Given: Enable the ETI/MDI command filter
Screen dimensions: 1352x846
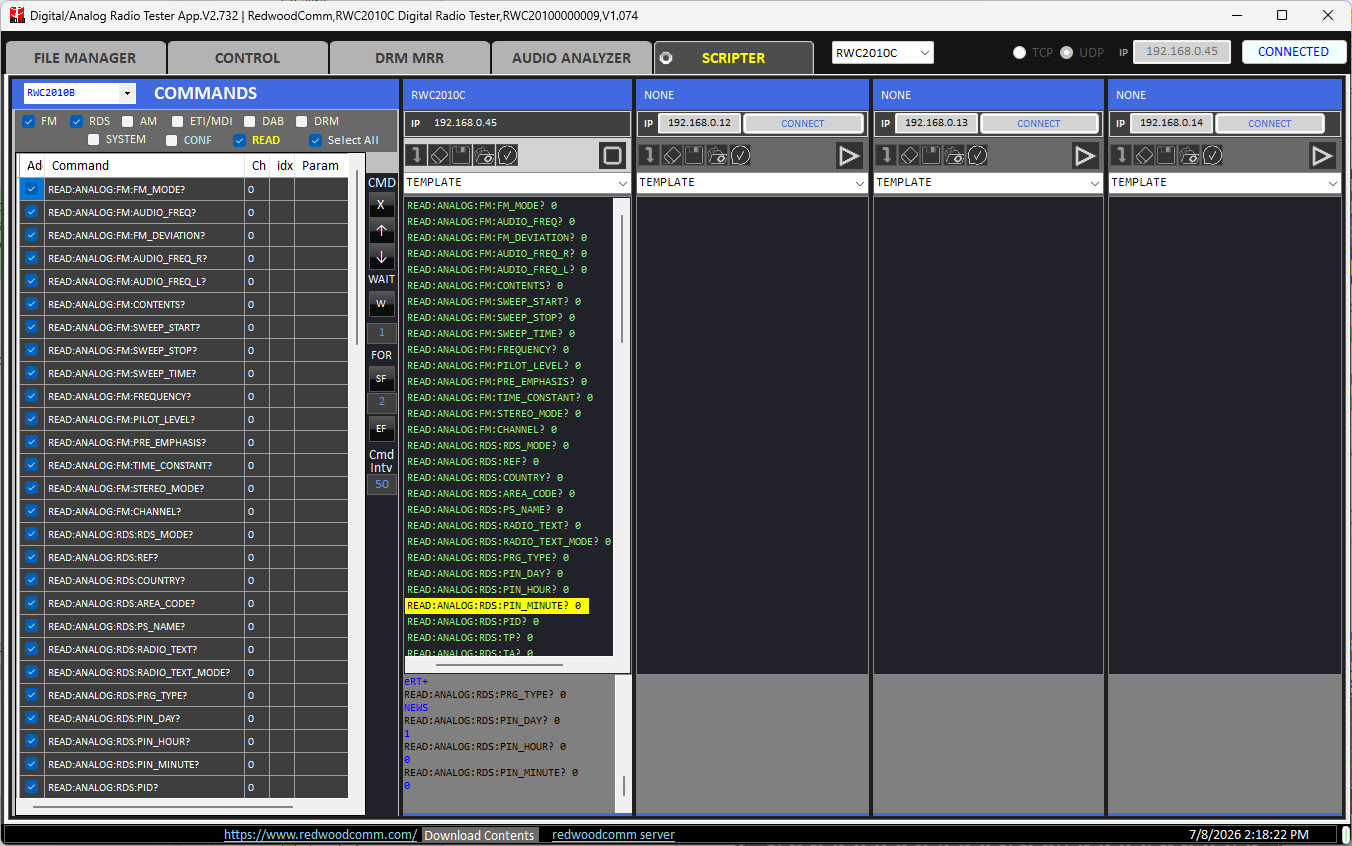Looking at the screenshot, I should coord(176,122).
